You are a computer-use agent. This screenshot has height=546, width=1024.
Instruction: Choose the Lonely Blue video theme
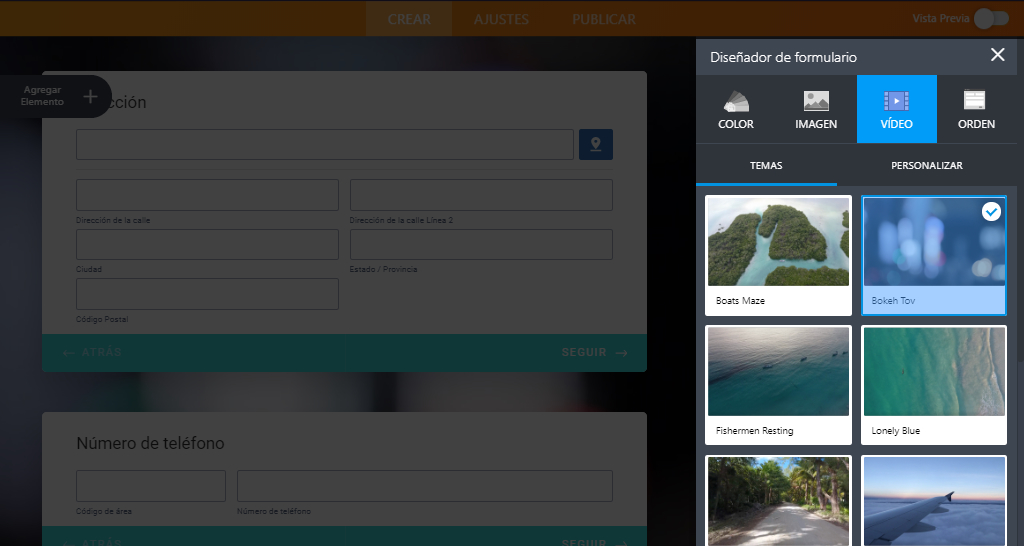934,385
